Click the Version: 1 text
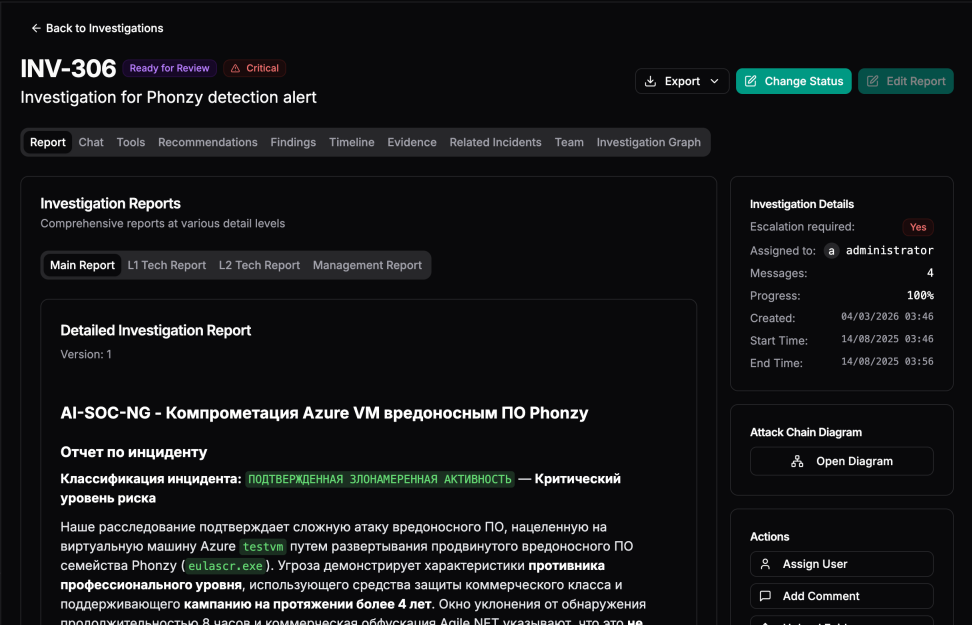972x625 pixels. point(86,354)
